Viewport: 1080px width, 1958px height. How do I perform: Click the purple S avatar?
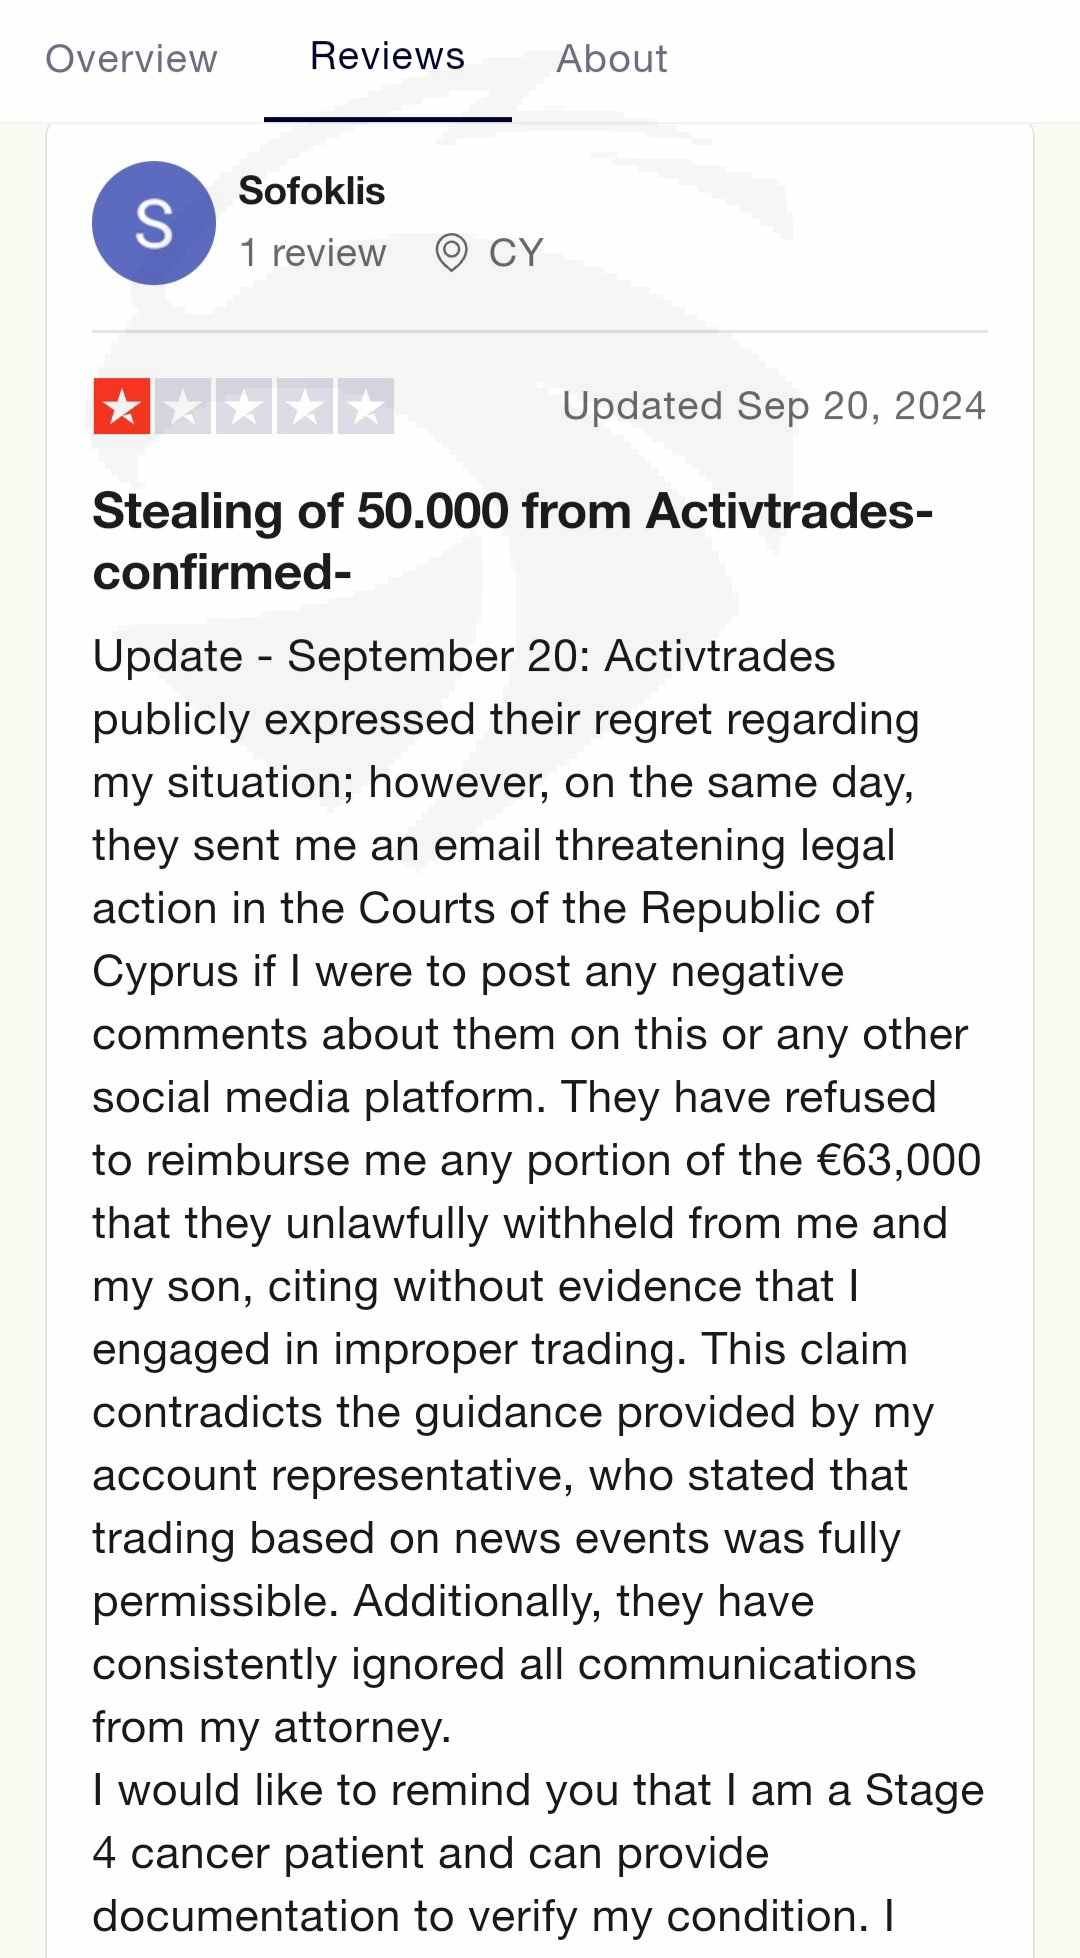(x=154, y=223)
